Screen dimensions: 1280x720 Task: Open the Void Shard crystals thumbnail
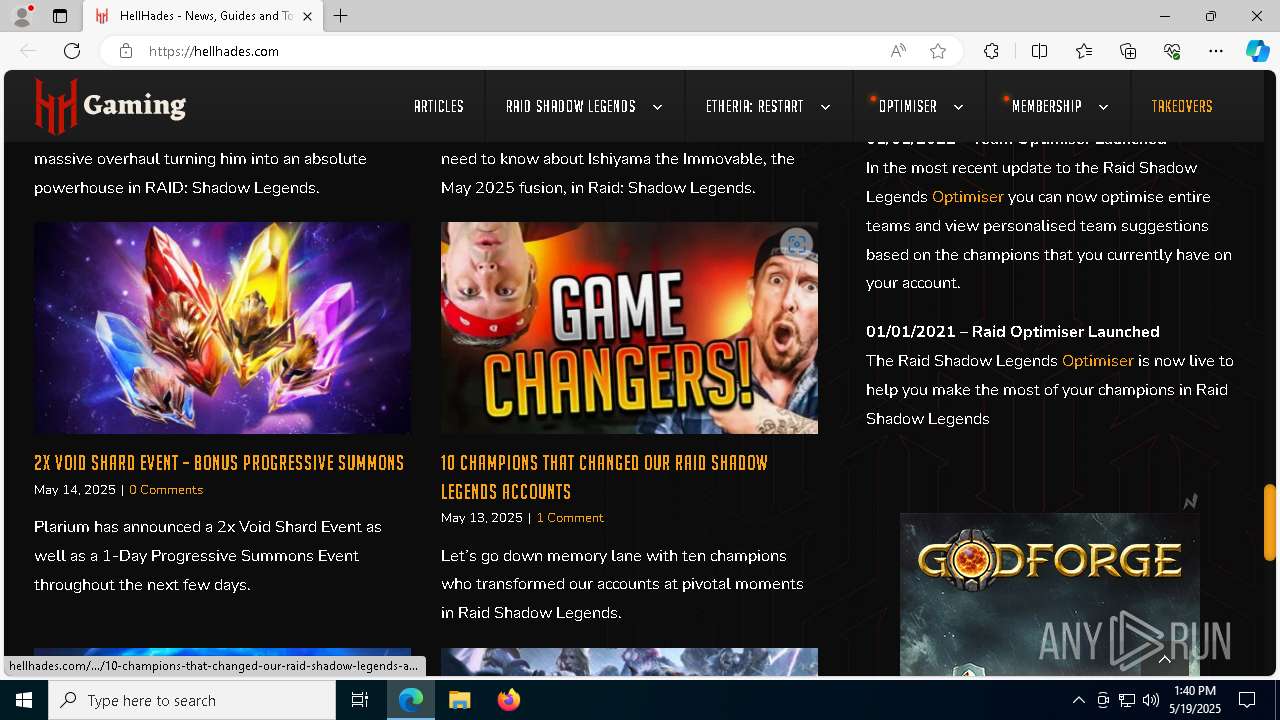[x=222, y=328]
